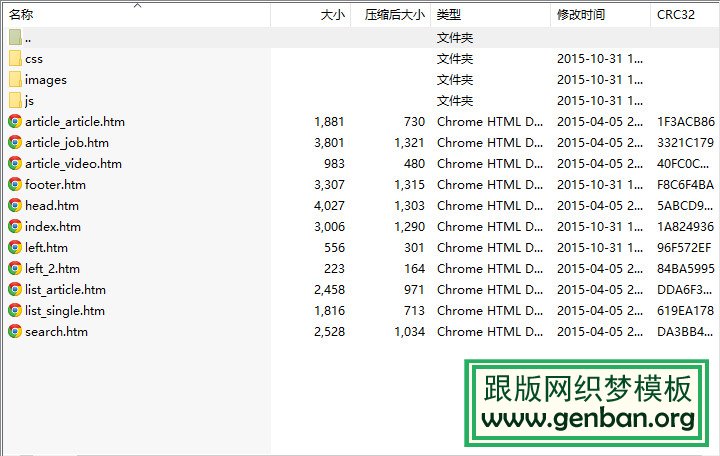Click compressed size value 1,321
This screenshot has height=456, width=720.
click(410, 143)
